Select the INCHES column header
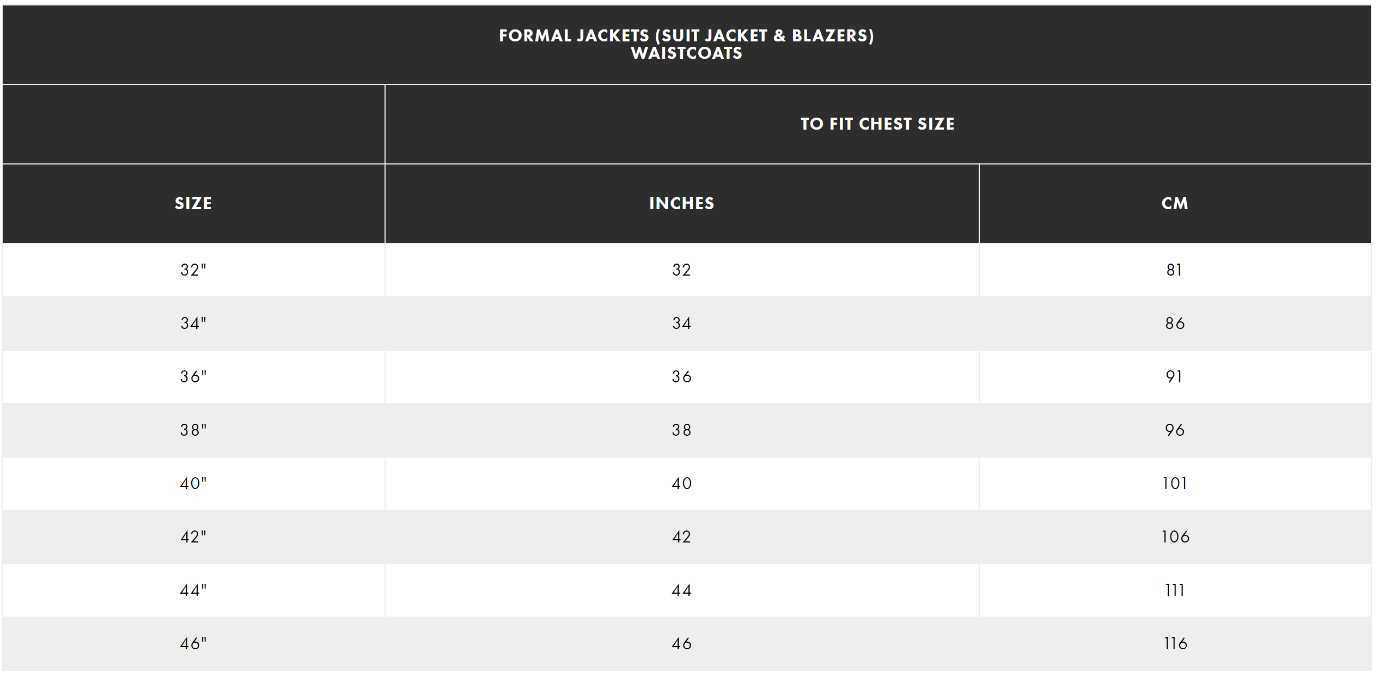Image resolution: width=1379 pixels, height=683 pixels. point(681,203)
